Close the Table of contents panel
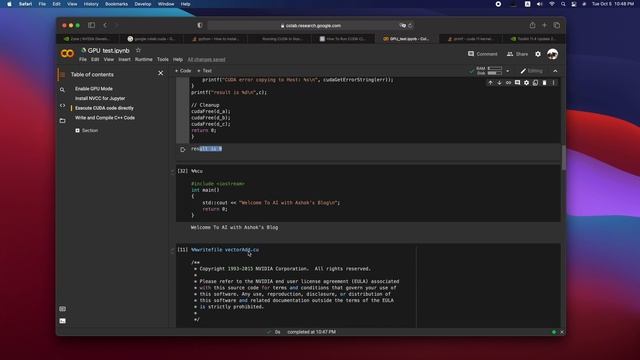This screenshot has width=640, height=360. click(160, 73)
